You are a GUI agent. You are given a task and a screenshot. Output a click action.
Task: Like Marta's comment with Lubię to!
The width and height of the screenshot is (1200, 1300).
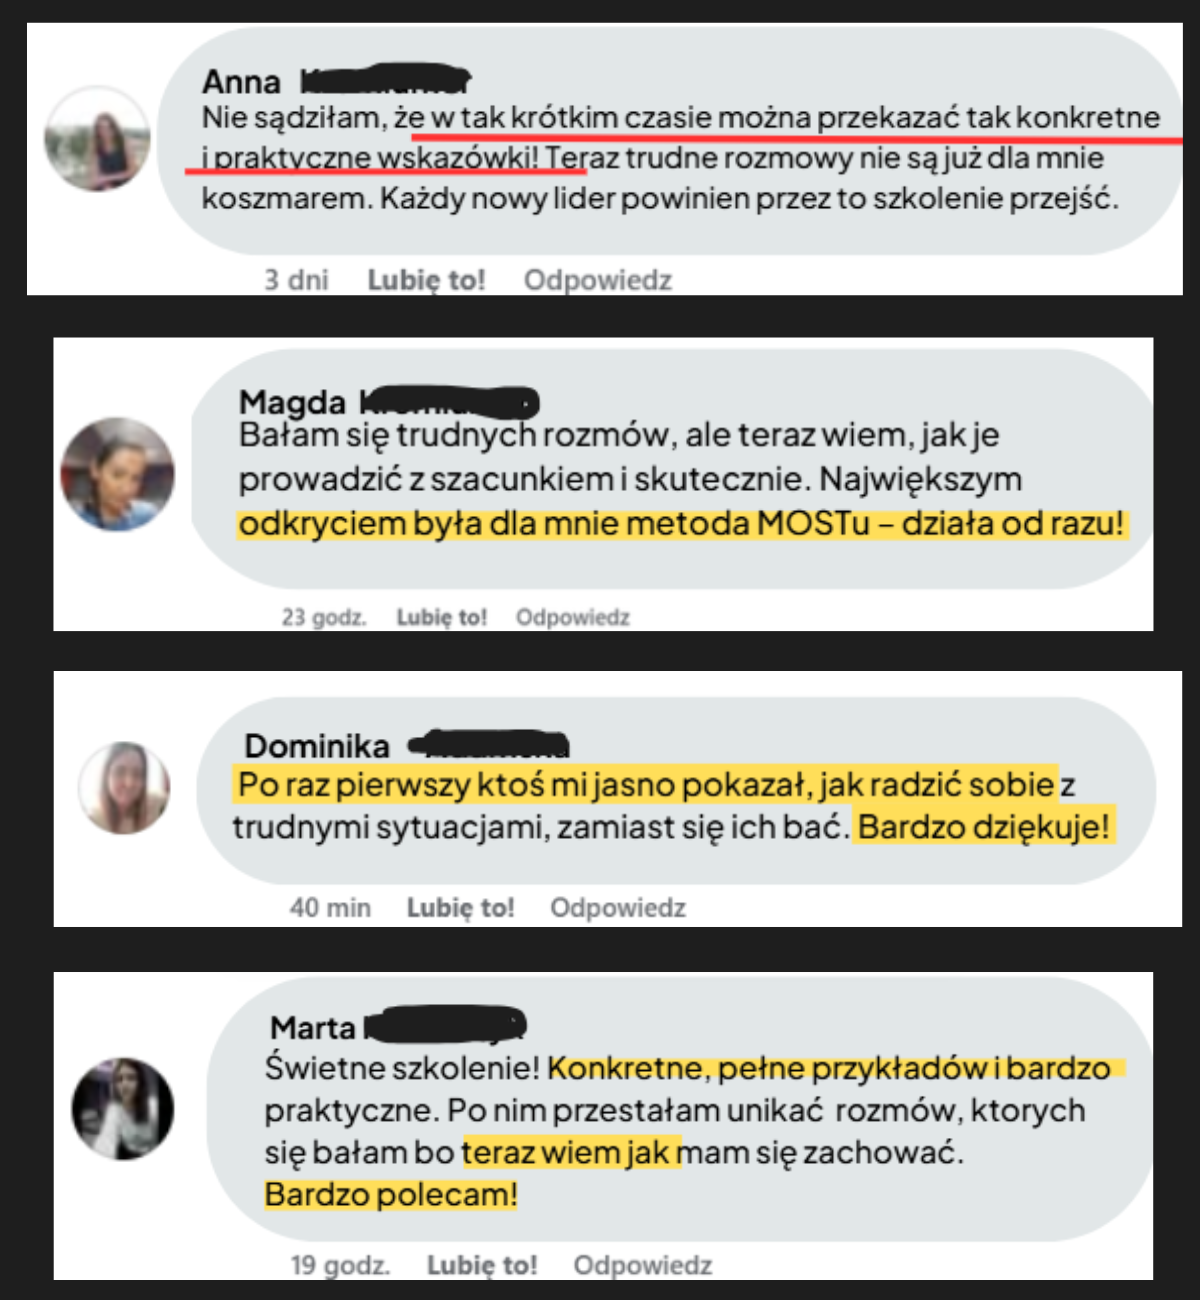pyautogui.click(x=482, y=1265)
